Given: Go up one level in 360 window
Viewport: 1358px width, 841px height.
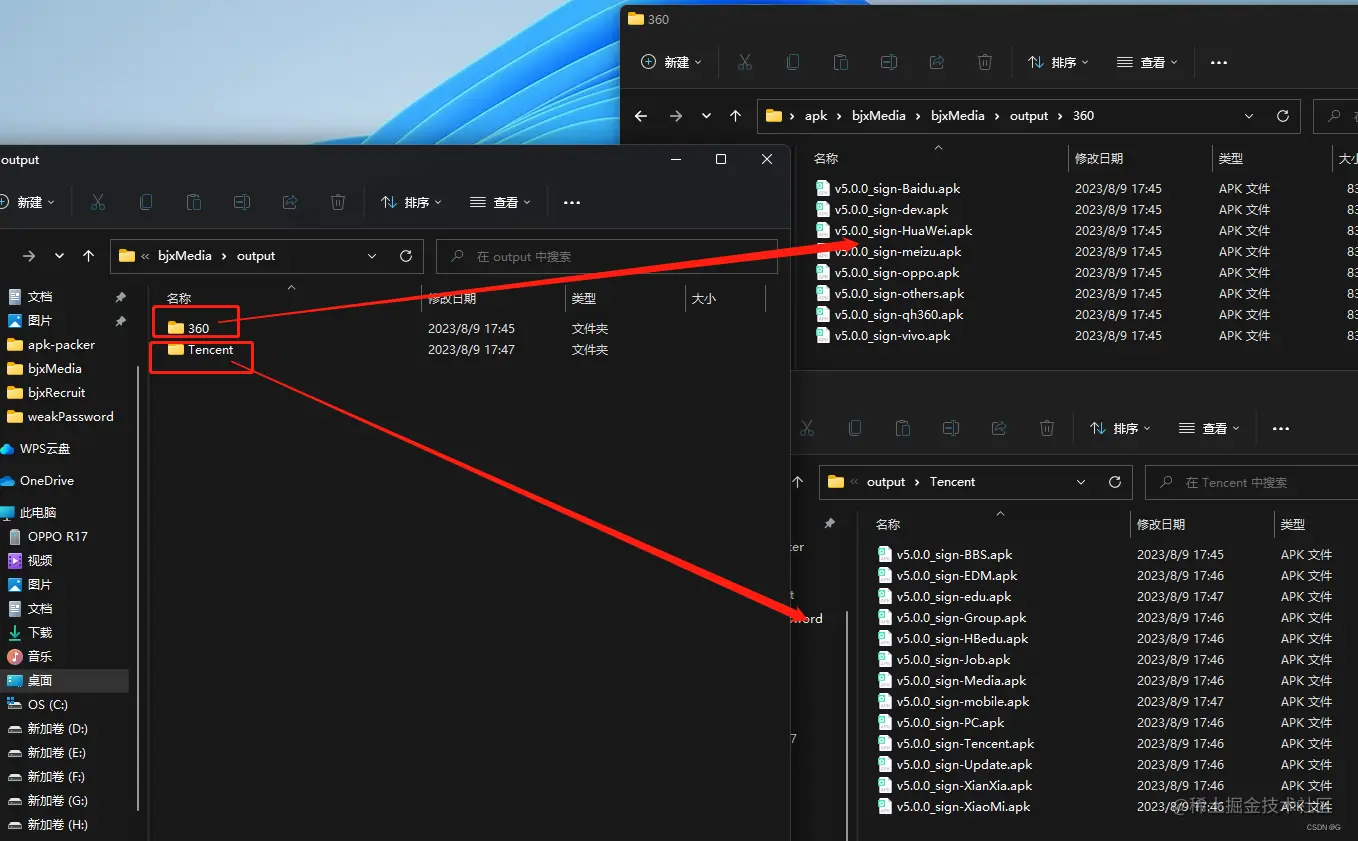Looking at the screenshot, I should point(736,116).
